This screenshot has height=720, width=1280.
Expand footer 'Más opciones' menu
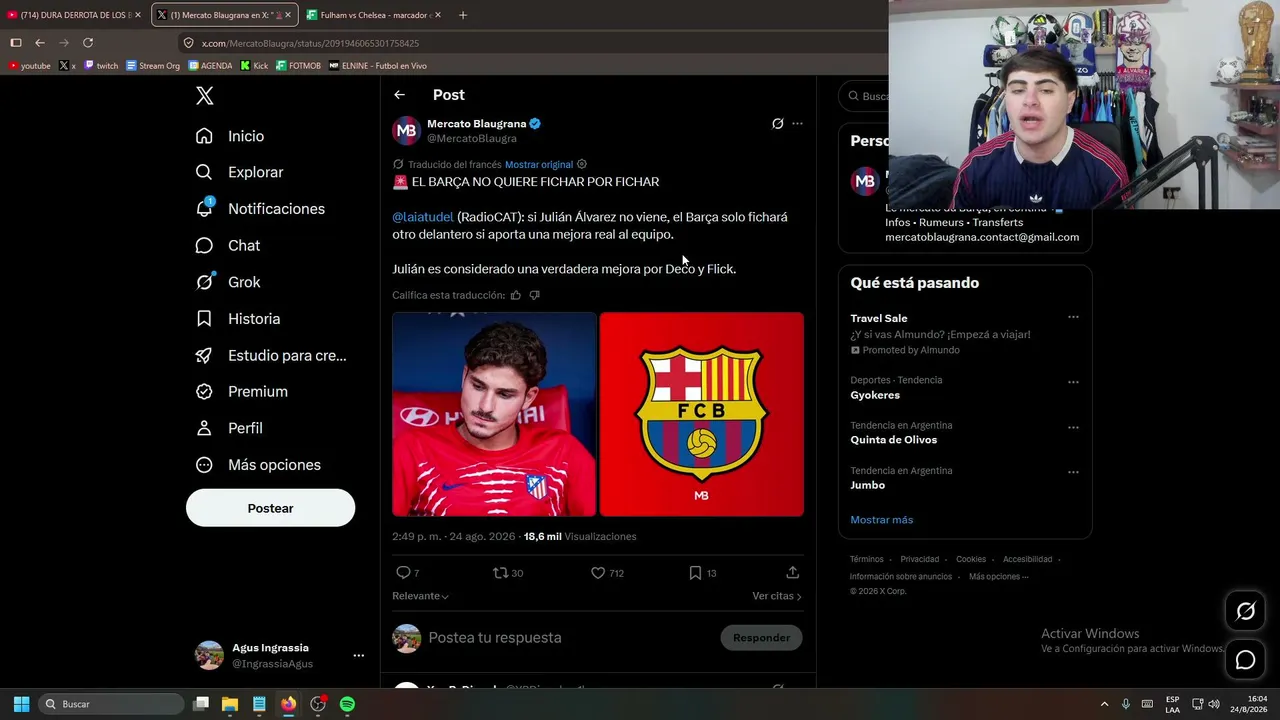coord(998,577)
